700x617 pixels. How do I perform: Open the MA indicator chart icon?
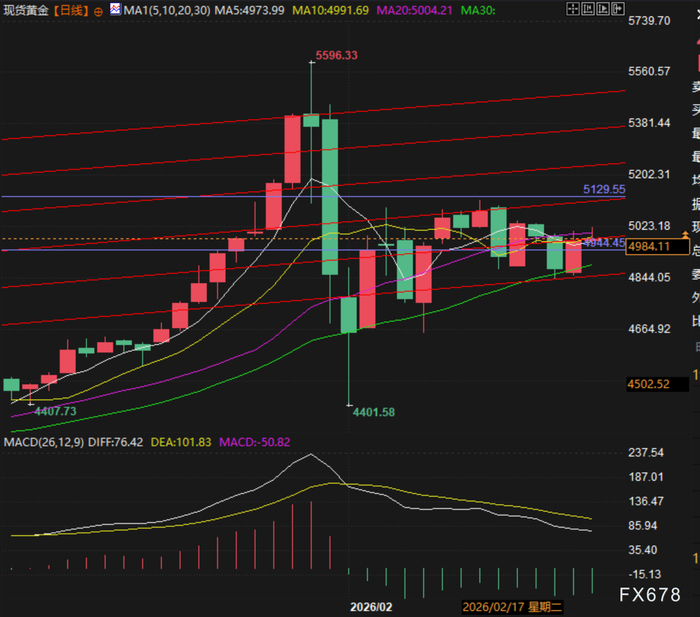pyautogui.click(x=115, y=8)
